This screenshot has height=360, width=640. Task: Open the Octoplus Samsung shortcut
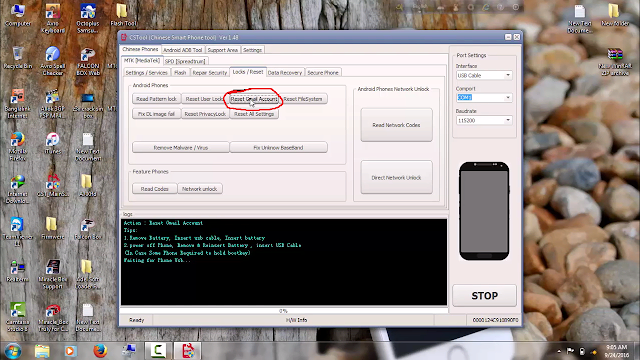click(x=88, y=18)
